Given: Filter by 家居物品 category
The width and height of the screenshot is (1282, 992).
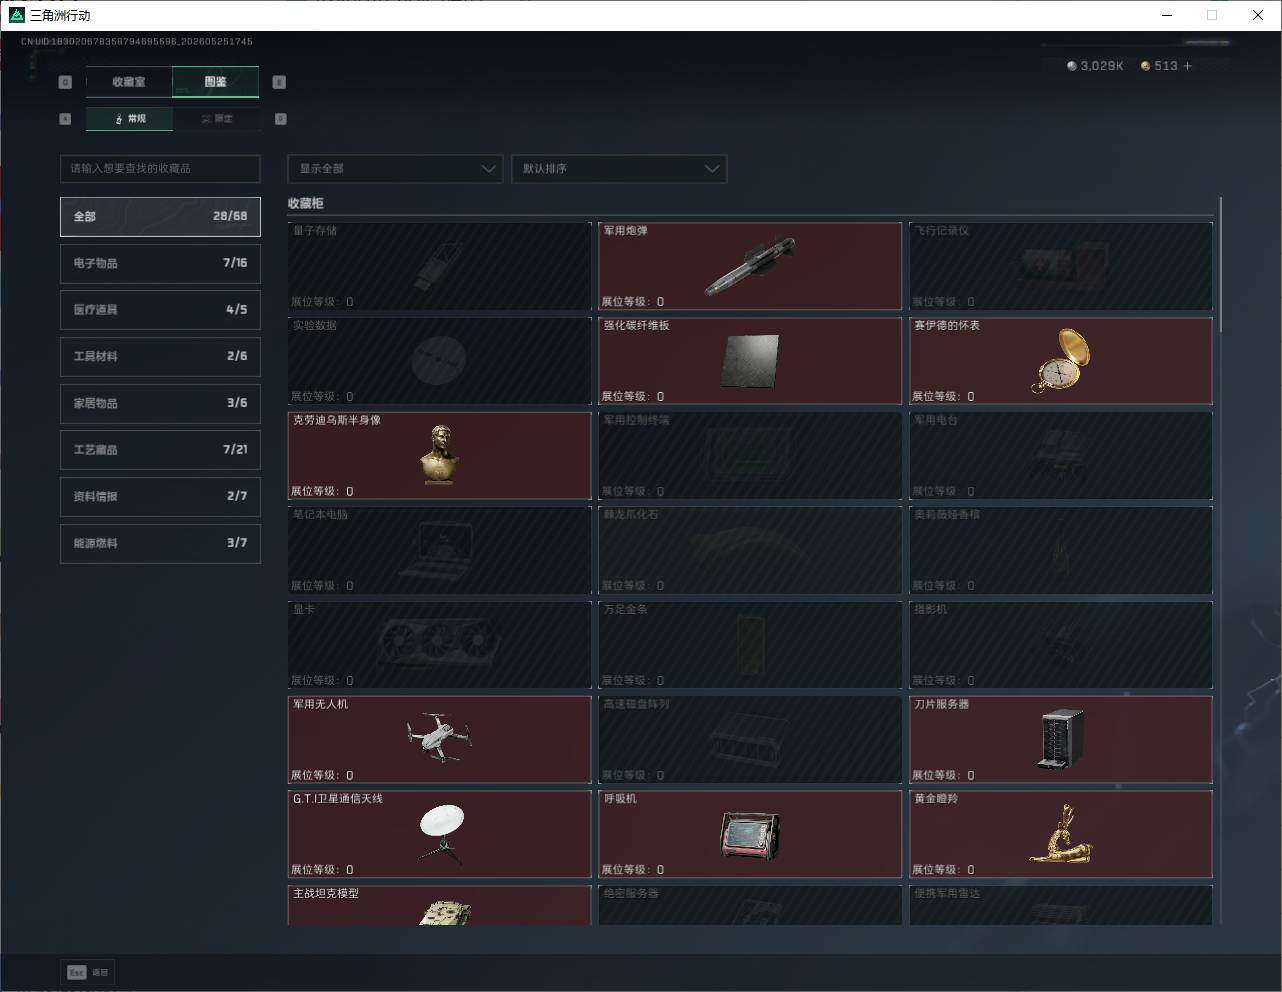Looking at the screenshot, I should (x=160, y=403).
